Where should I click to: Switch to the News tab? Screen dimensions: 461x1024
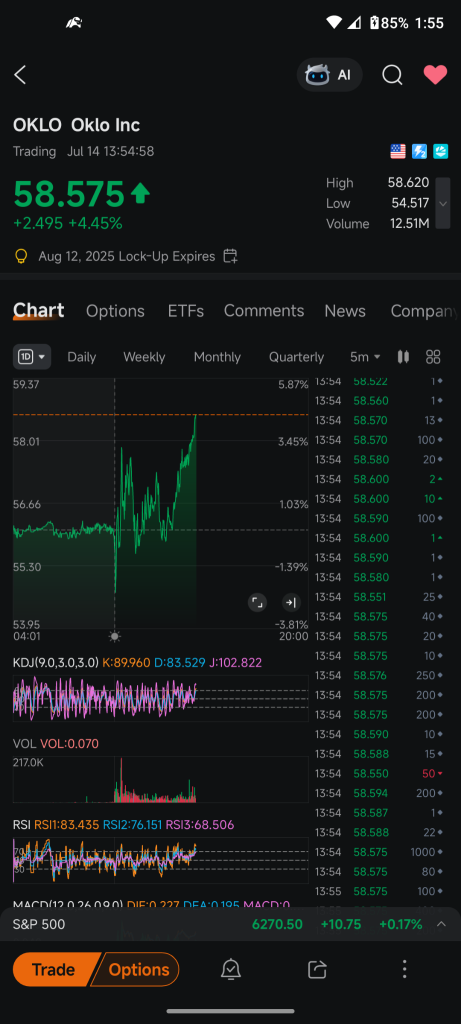pos(345,311)
